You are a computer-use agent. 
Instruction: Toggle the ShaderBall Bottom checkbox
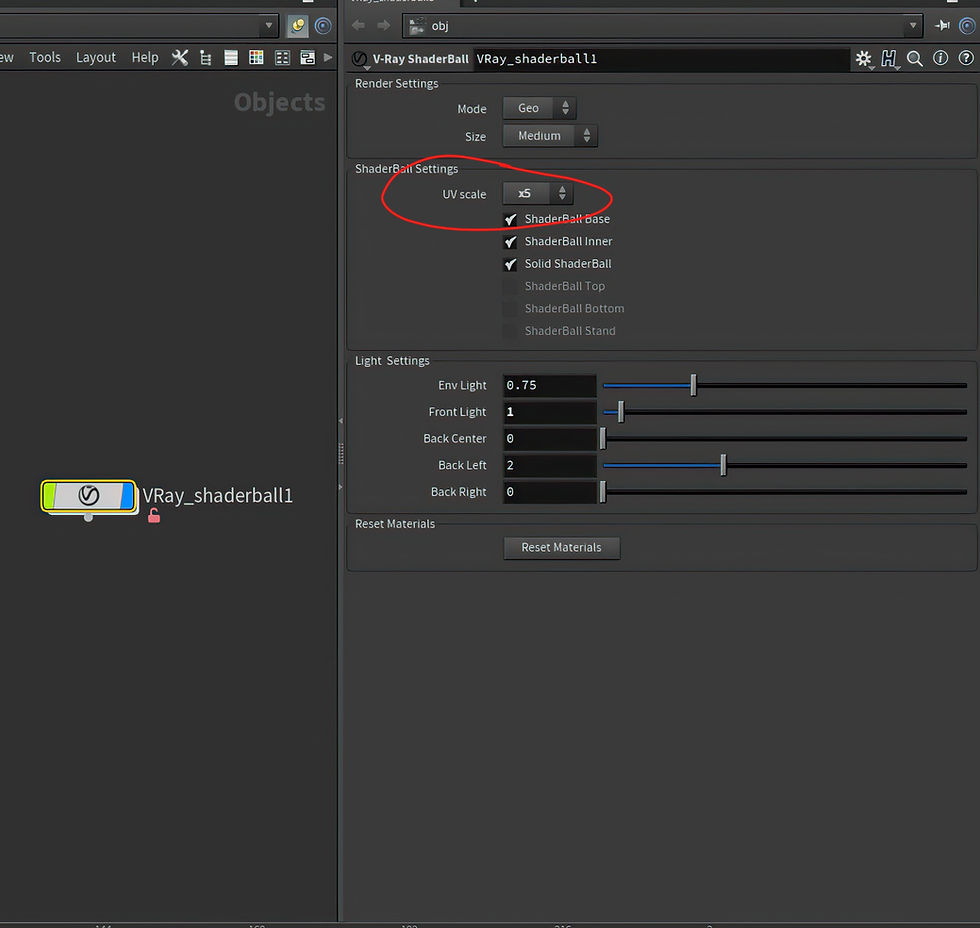(511, 309)
